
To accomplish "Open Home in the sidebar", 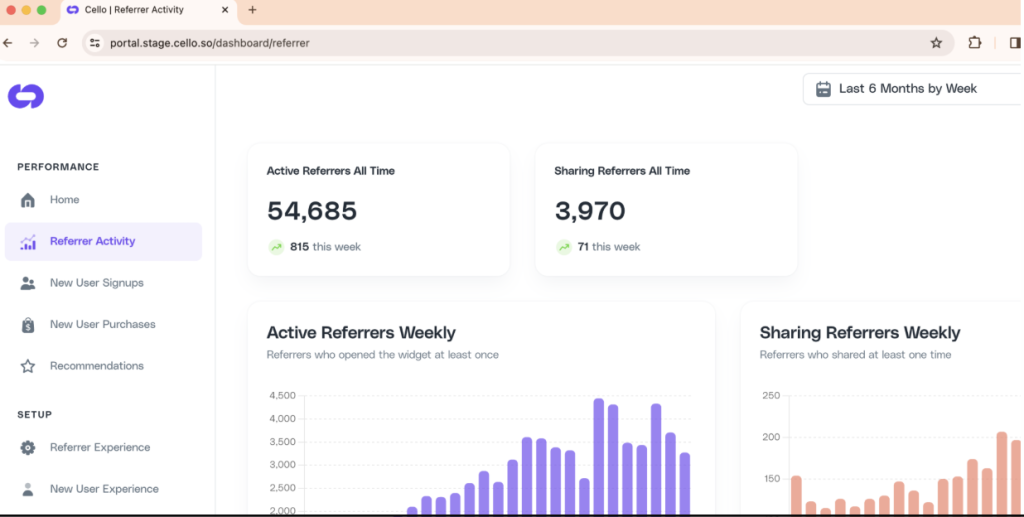I will (x=103, y=200).
